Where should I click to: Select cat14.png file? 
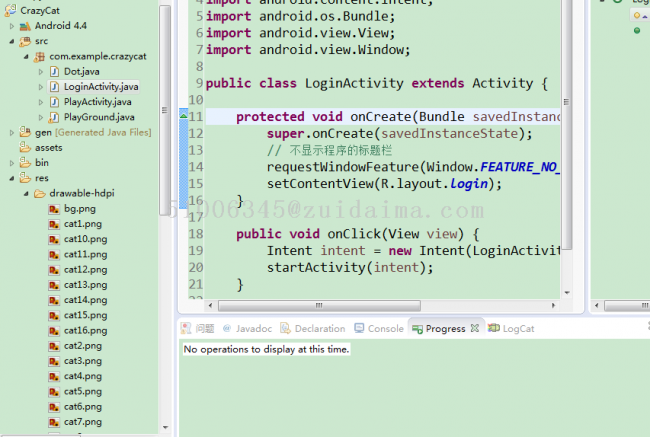coord(85,300)
